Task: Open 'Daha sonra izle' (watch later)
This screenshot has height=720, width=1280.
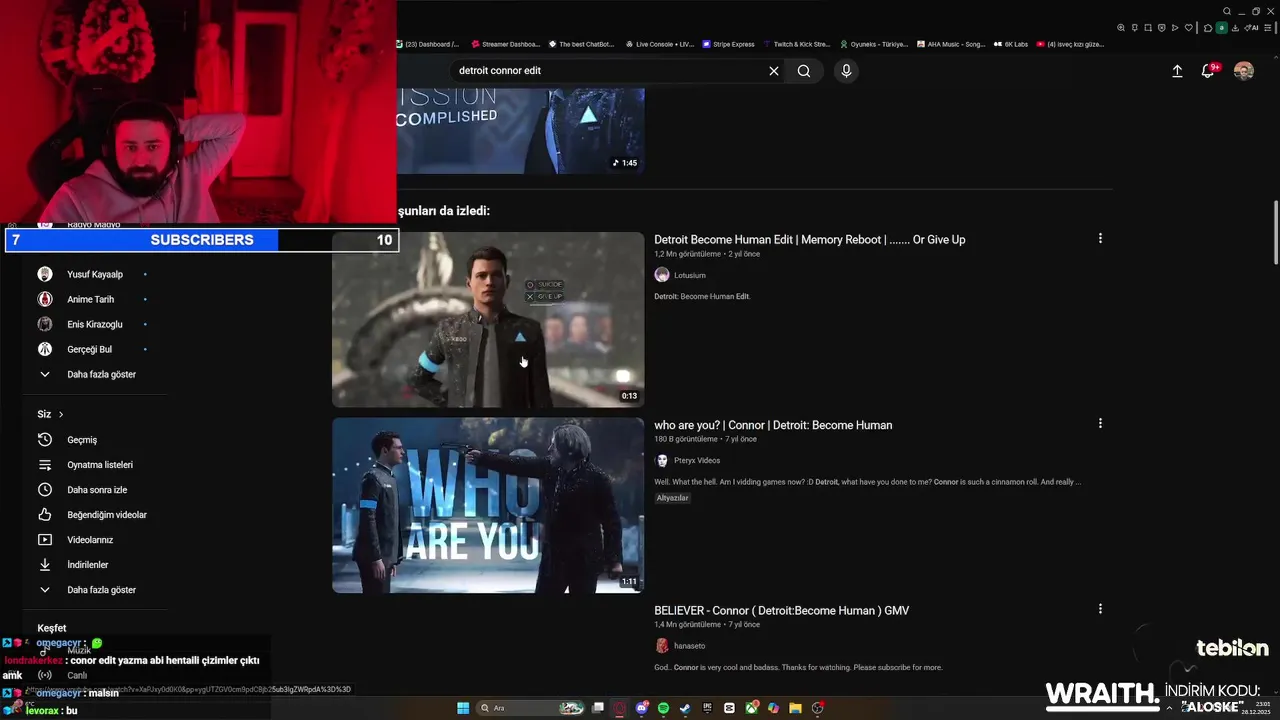Action: coord(95,490)
